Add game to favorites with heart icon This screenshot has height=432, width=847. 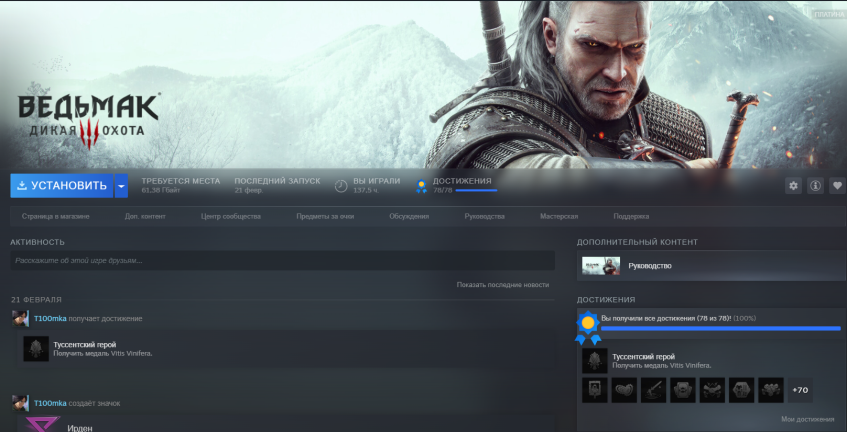pyautogui.click(x=837, y=186)
